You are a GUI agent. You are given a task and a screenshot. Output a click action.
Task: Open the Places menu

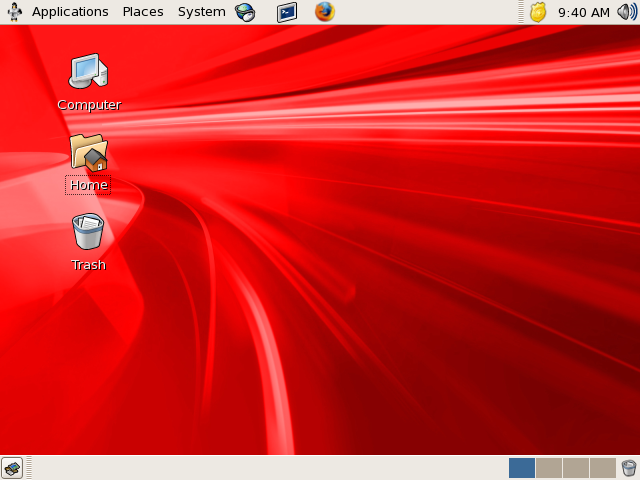coord(143,12)
